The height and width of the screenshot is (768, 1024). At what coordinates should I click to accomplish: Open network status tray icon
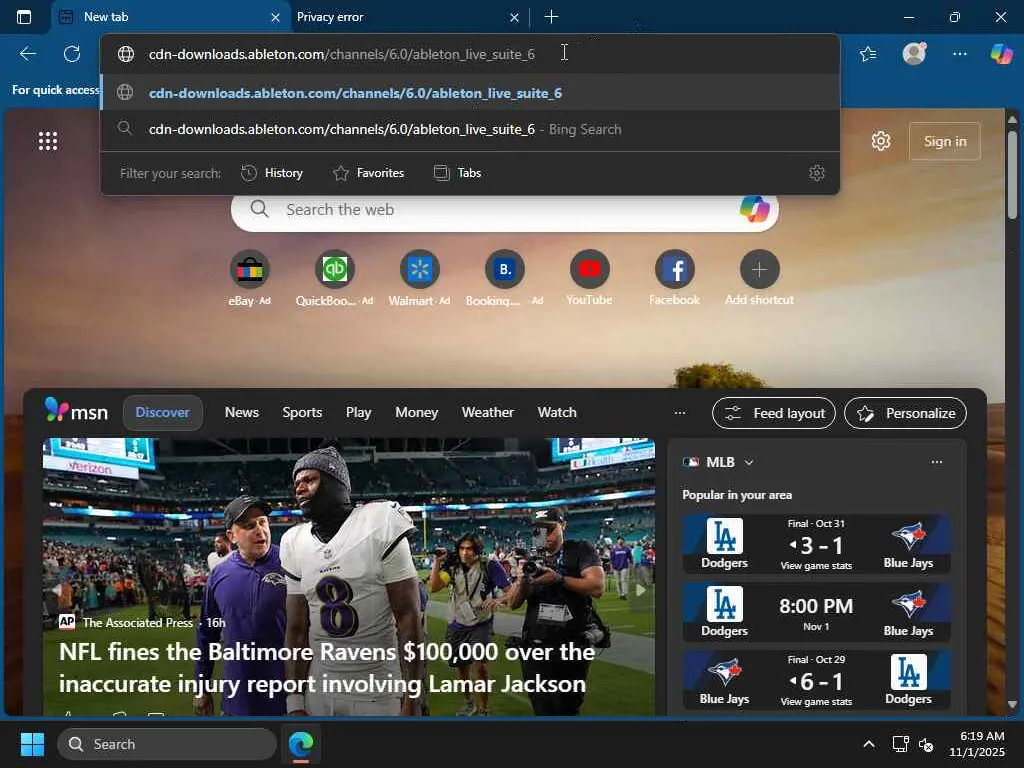(900, 744)
